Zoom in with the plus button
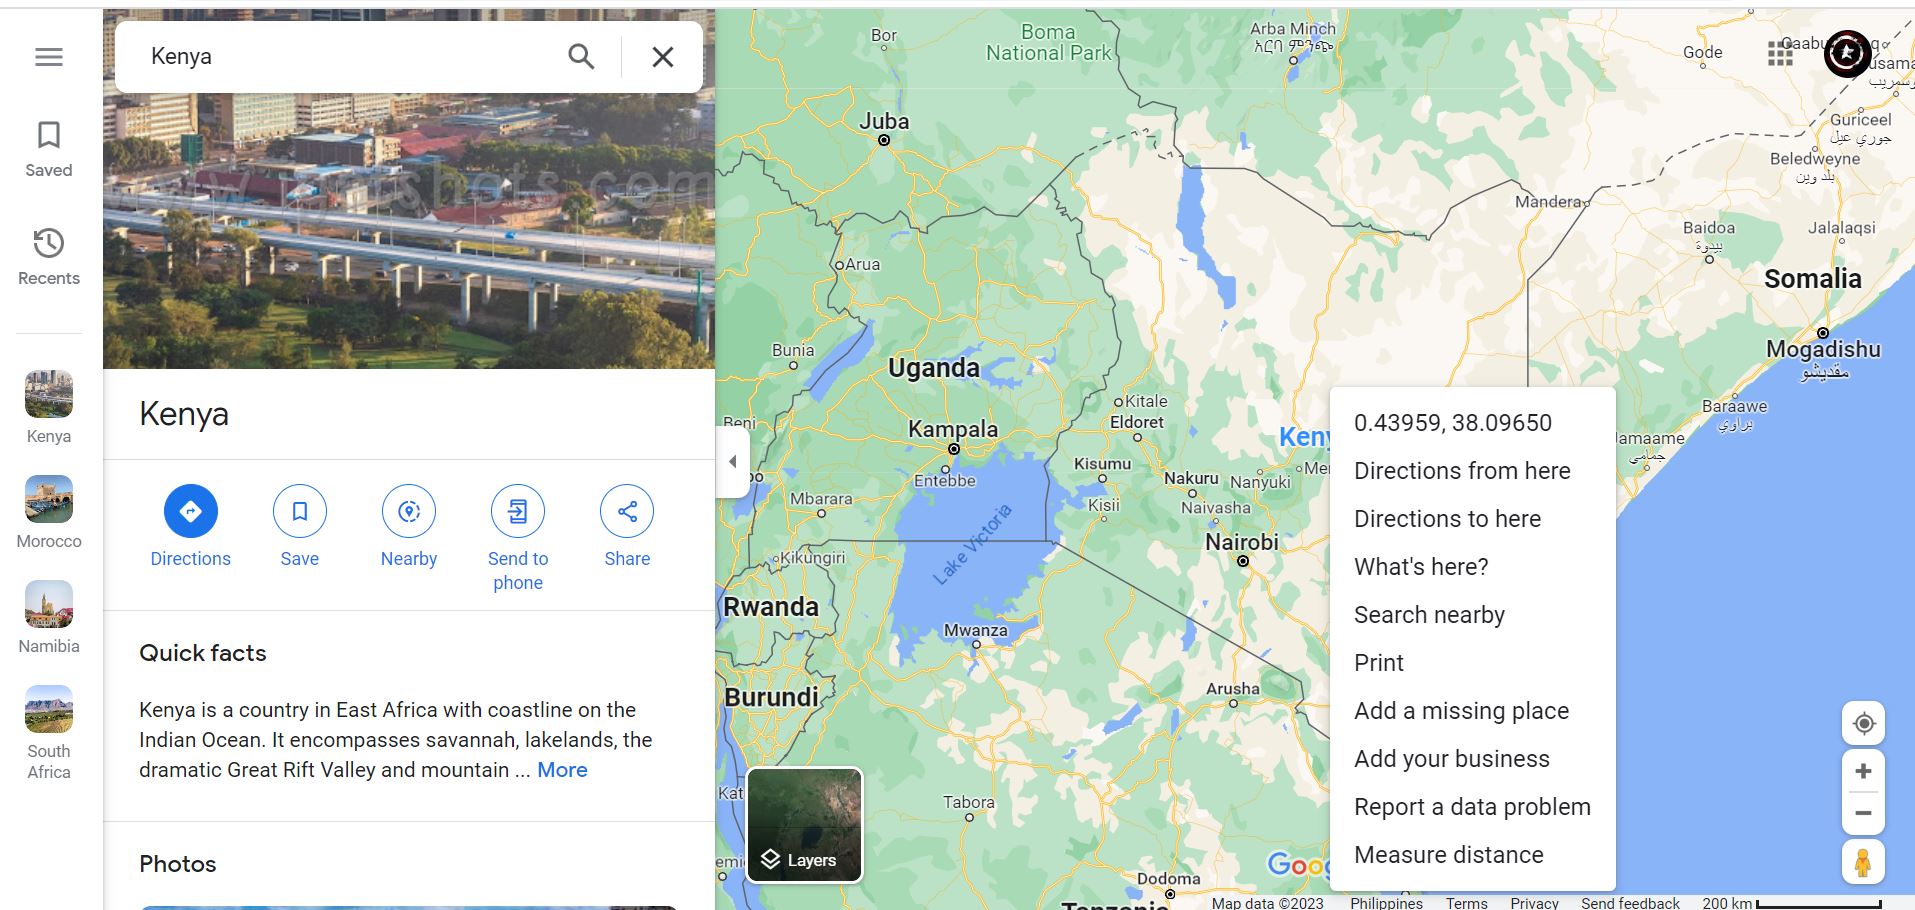The width and height of the screenshot is (1915, 910). point(1863,771)
